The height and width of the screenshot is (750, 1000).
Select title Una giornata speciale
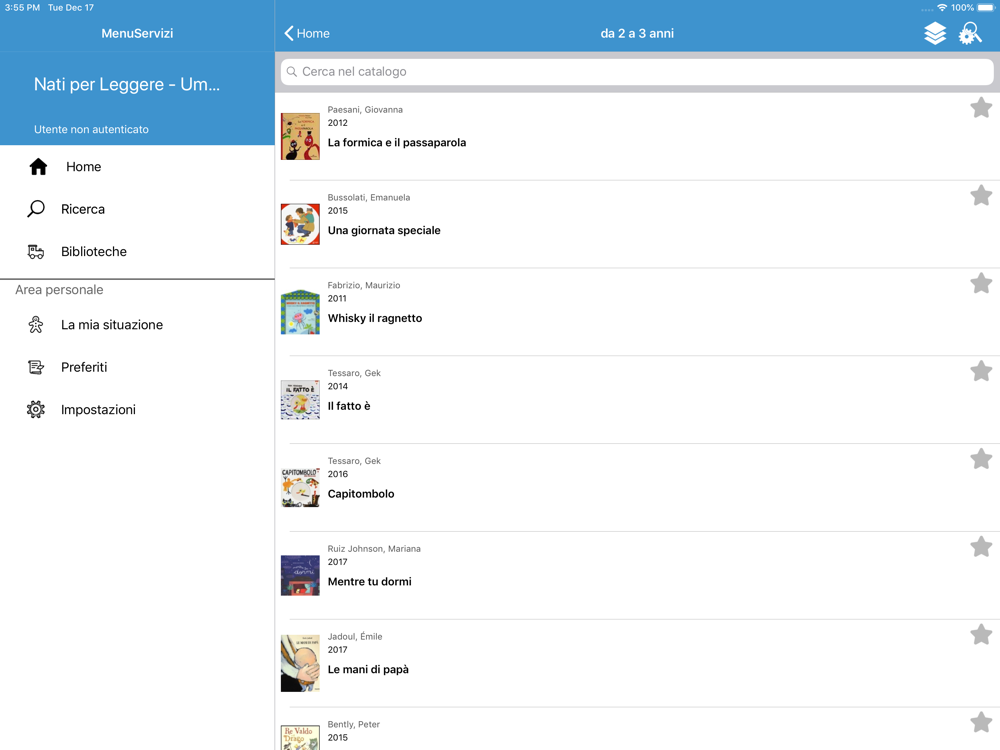click(384, 231)
